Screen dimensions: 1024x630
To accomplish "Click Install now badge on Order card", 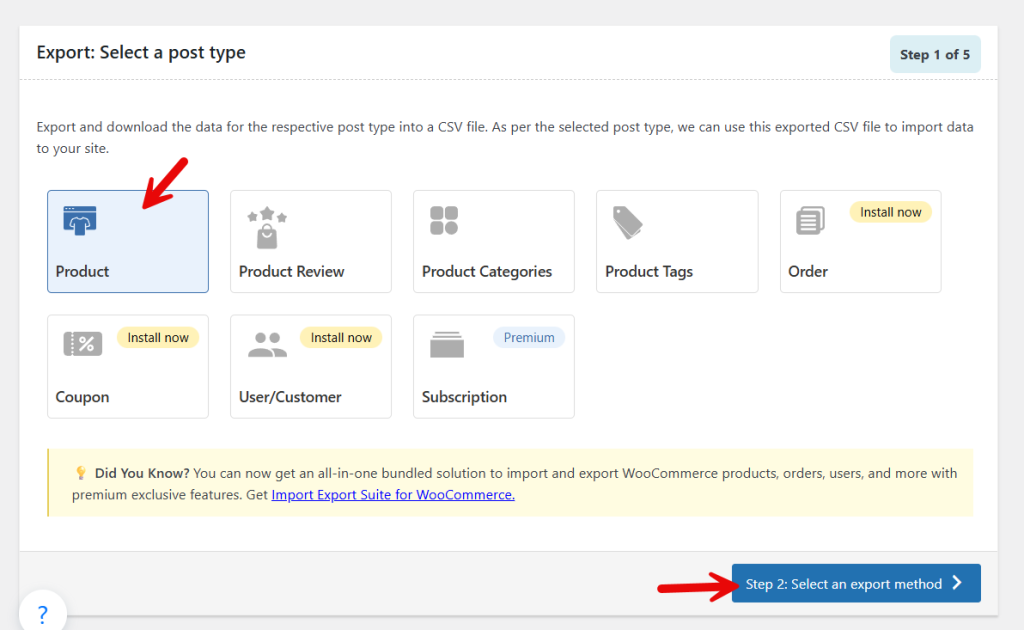I will pyautogui.click(x=890, y=212).
